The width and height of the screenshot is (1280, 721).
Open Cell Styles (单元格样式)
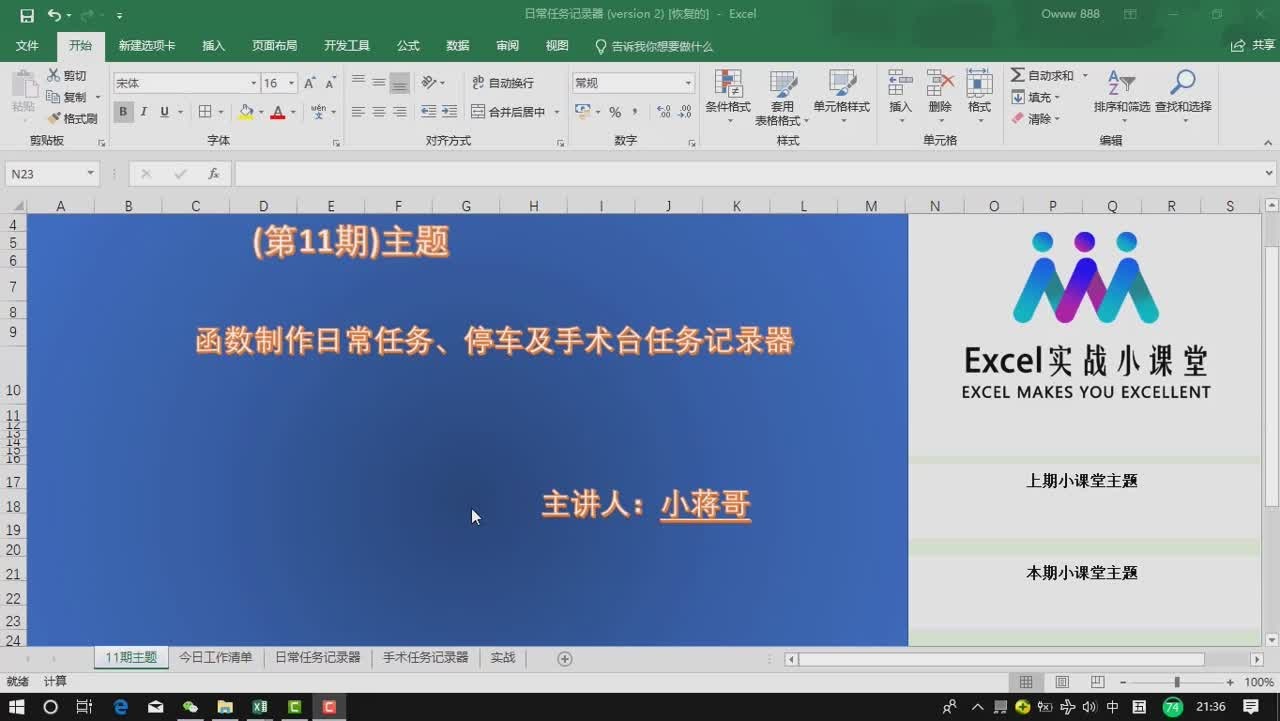coord(841,97)
